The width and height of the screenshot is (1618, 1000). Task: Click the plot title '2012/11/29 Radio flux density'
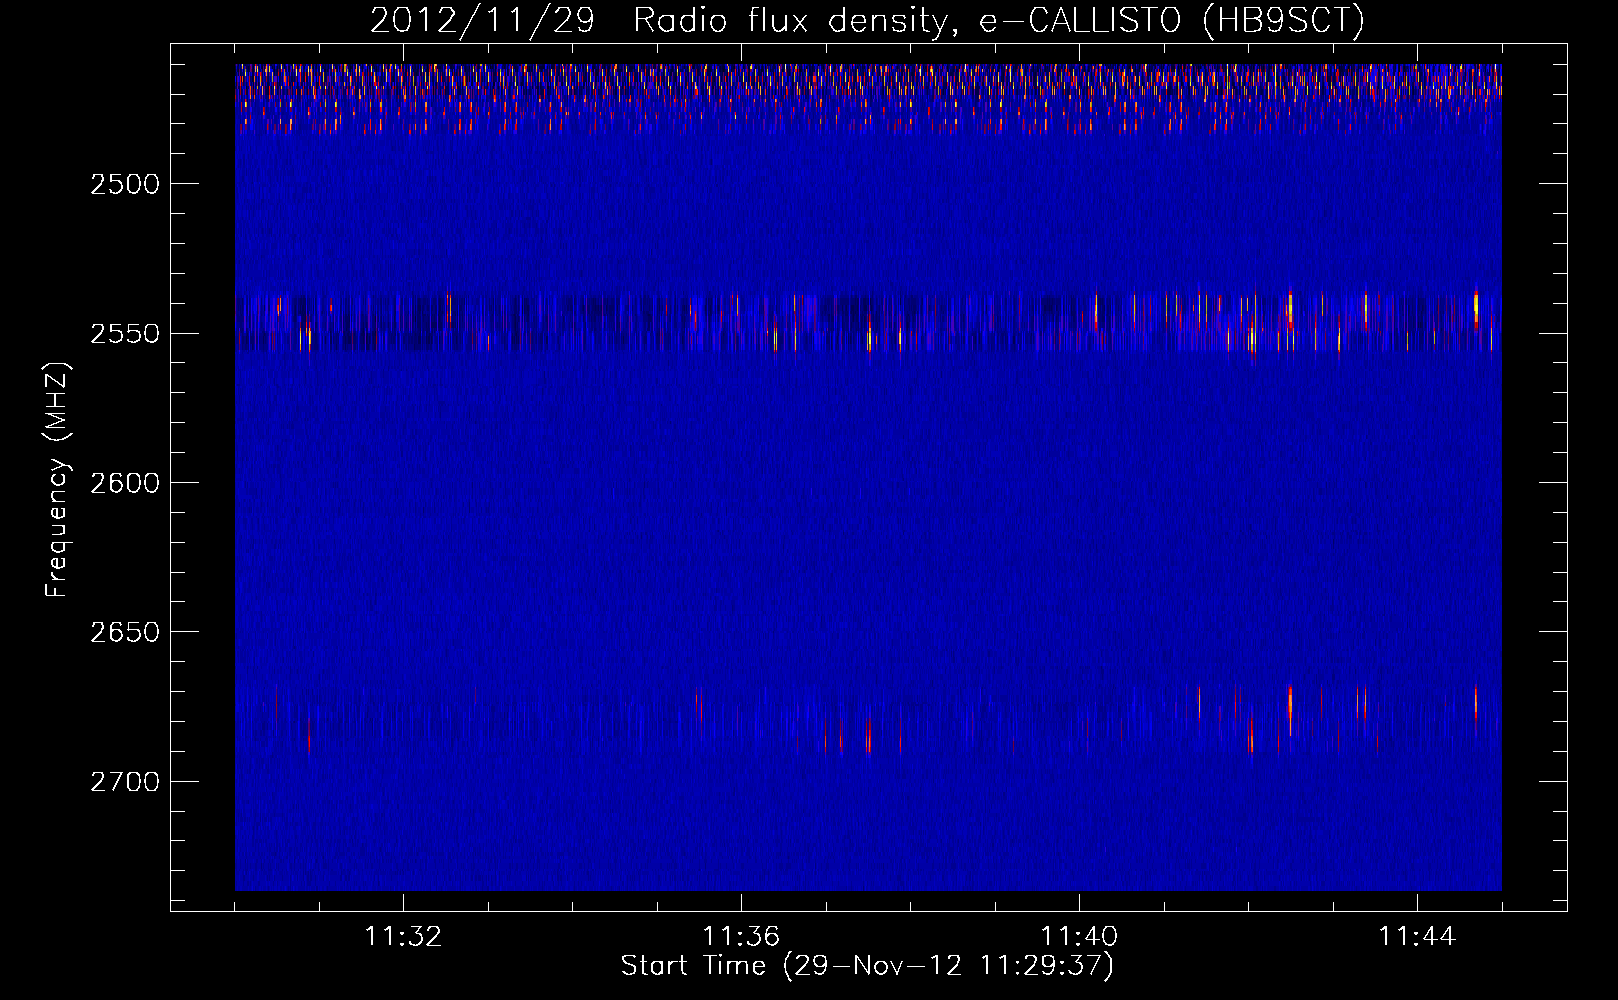point(867,20)
